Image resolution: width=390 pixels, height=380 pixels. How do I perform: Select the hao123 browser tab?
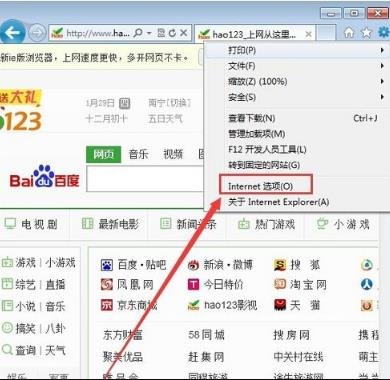coord(255,34)
